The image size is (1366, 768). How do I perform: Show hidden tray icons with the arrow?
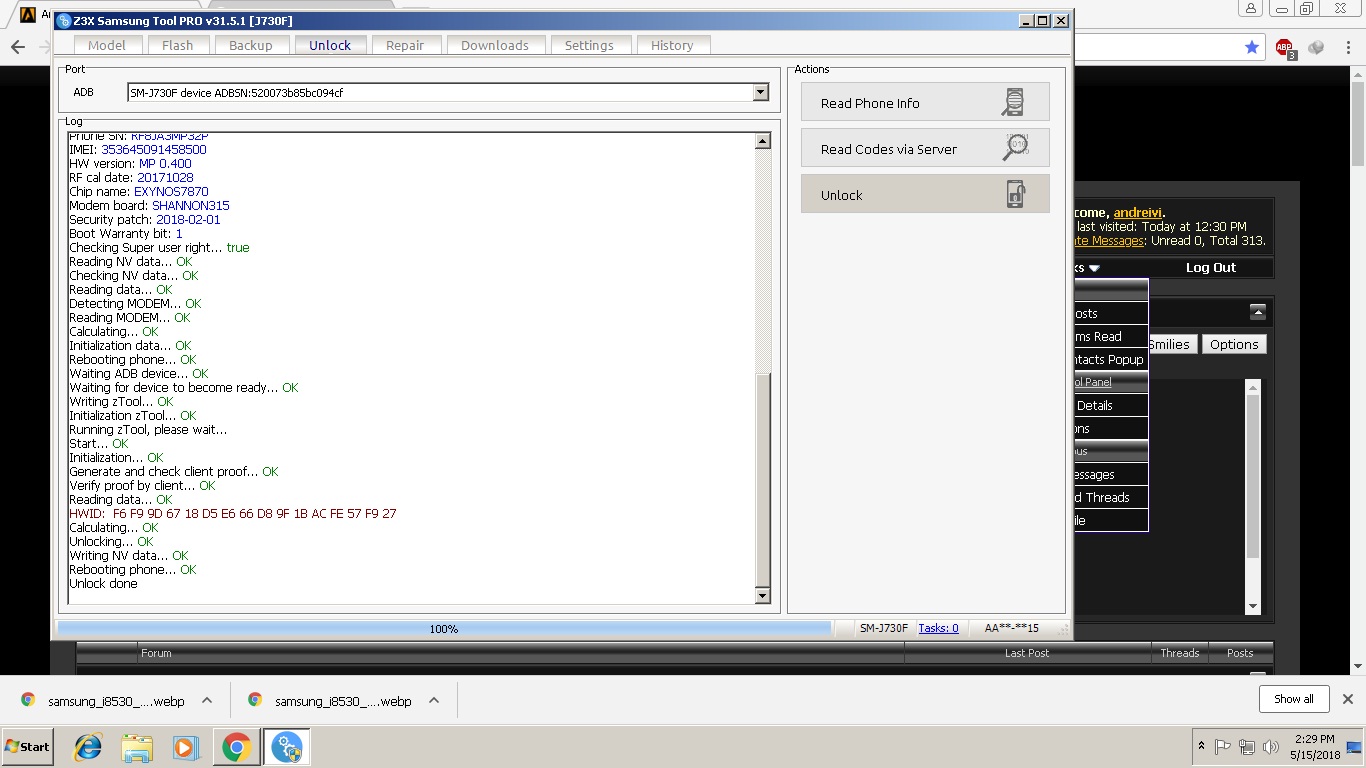click(1200, 747)
